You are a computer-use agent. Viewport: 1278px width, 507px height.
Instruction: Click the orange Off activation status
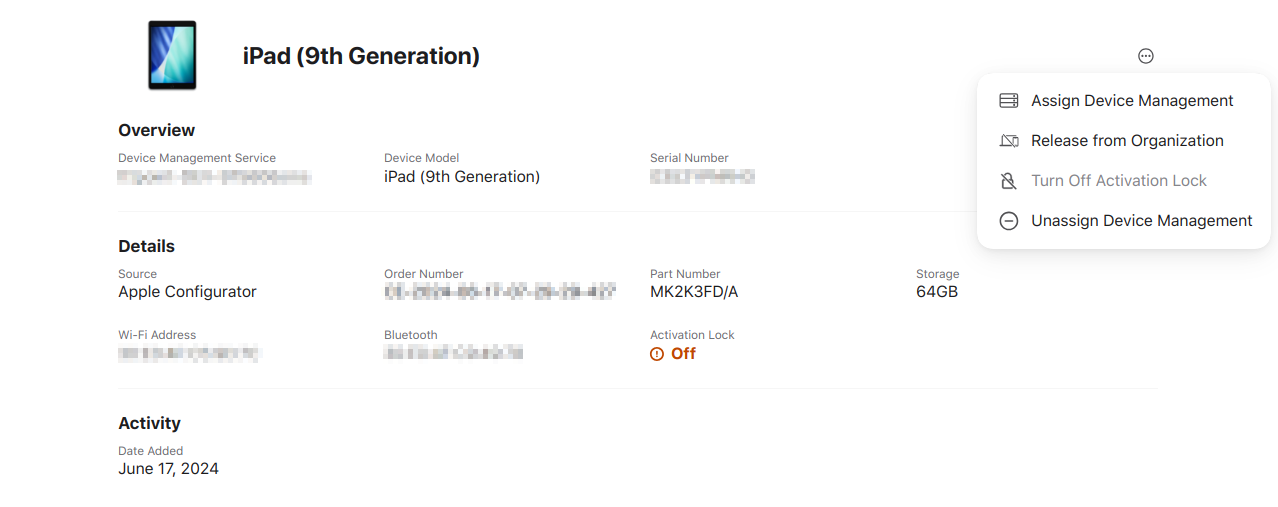[x=684, y=354]
